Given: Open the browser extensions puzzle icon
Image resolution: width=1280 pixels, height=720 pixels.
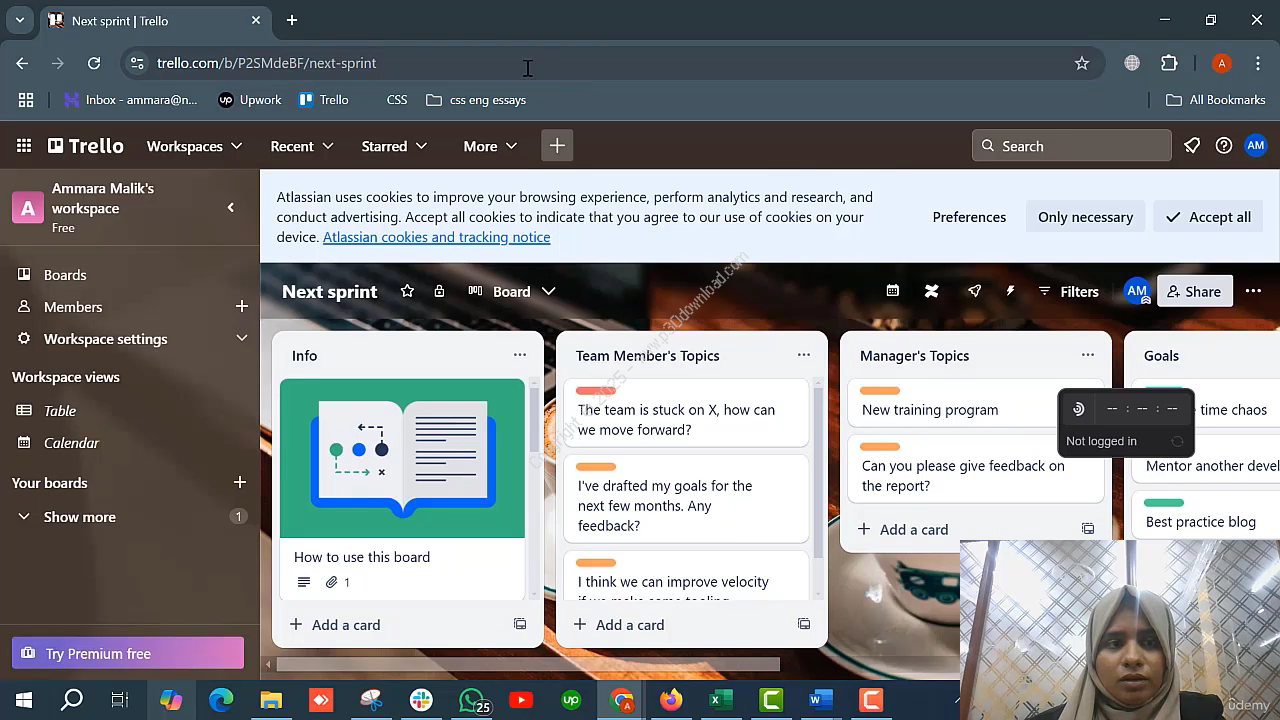Looking at the screenshot, I should (1169, 63).
